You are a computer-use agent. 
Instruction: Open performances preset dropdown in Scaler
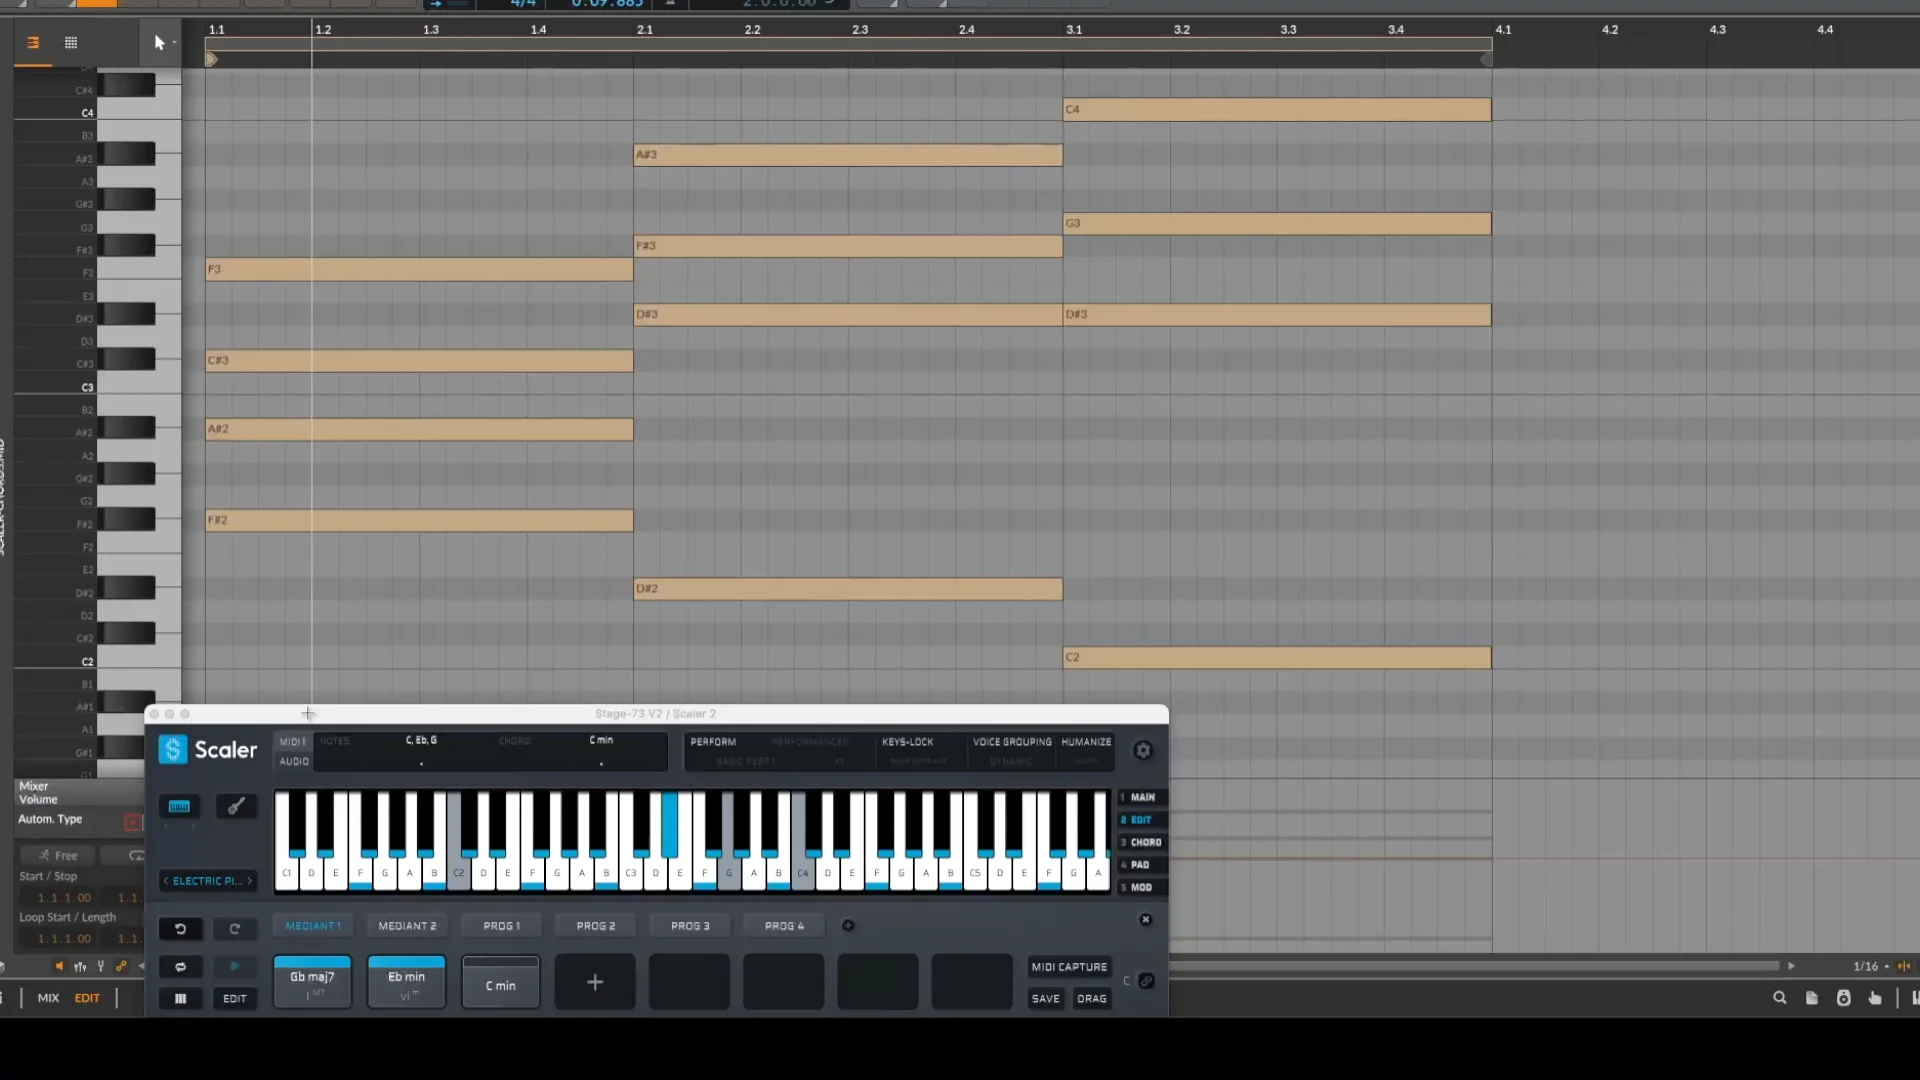(x=810, y=742)
